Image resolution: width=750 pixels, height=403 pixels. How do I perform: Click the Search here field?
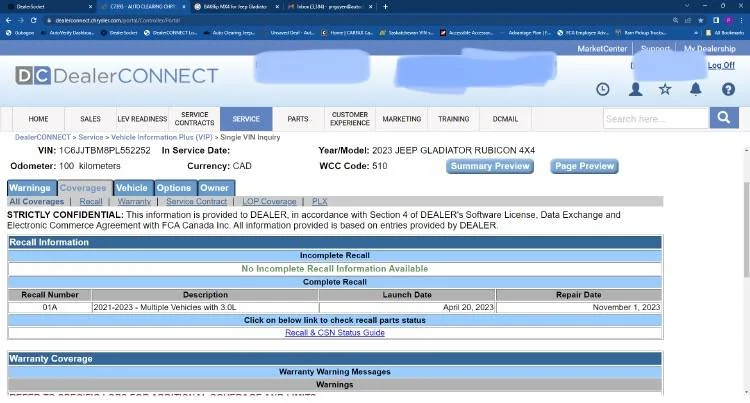click(x=656, y=118)
